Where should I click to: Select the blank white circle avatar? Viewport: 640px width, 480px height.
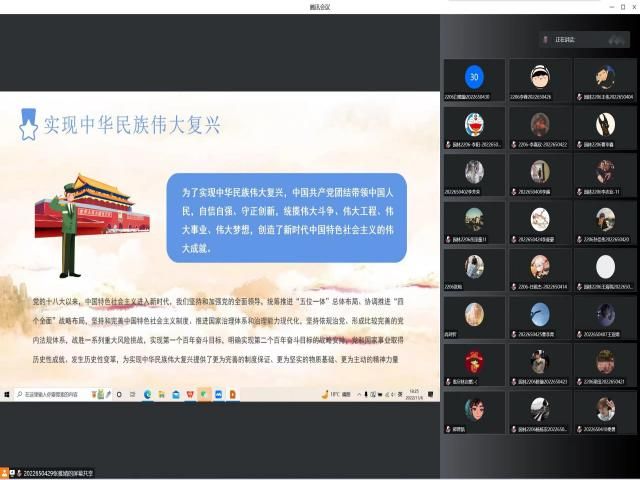pos(605,267)
